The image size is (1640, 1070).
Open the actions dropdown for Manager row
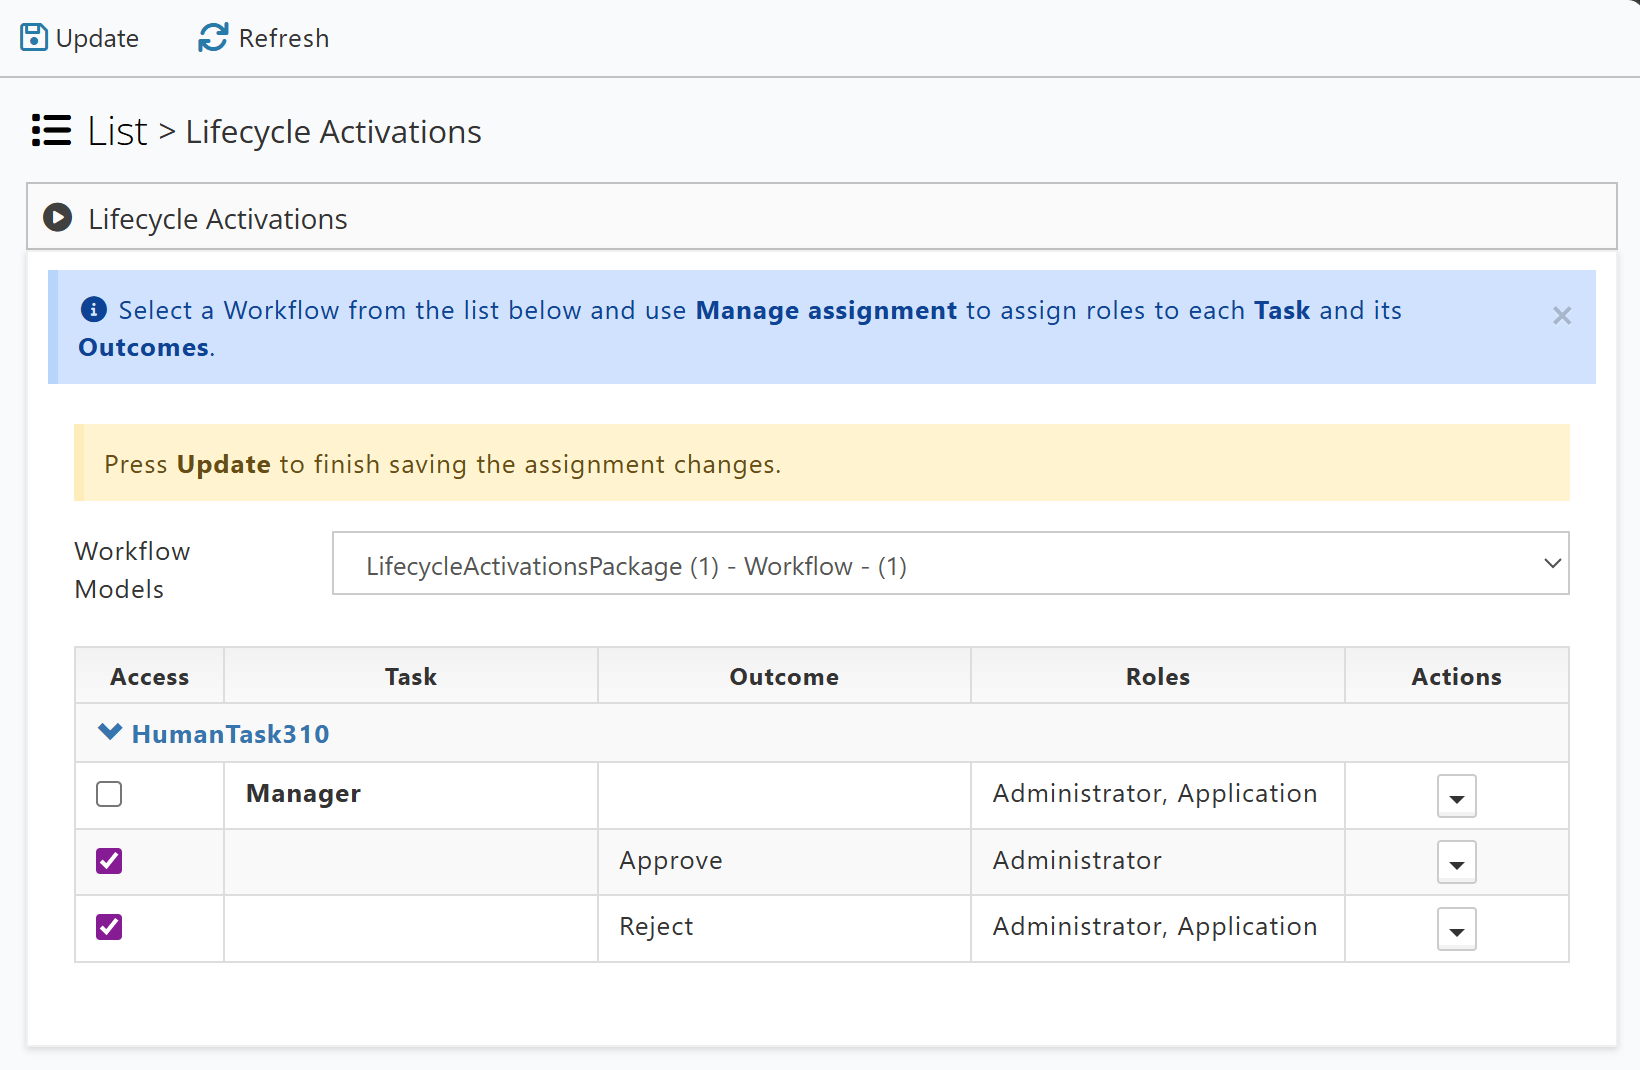tap(1456, 797)
